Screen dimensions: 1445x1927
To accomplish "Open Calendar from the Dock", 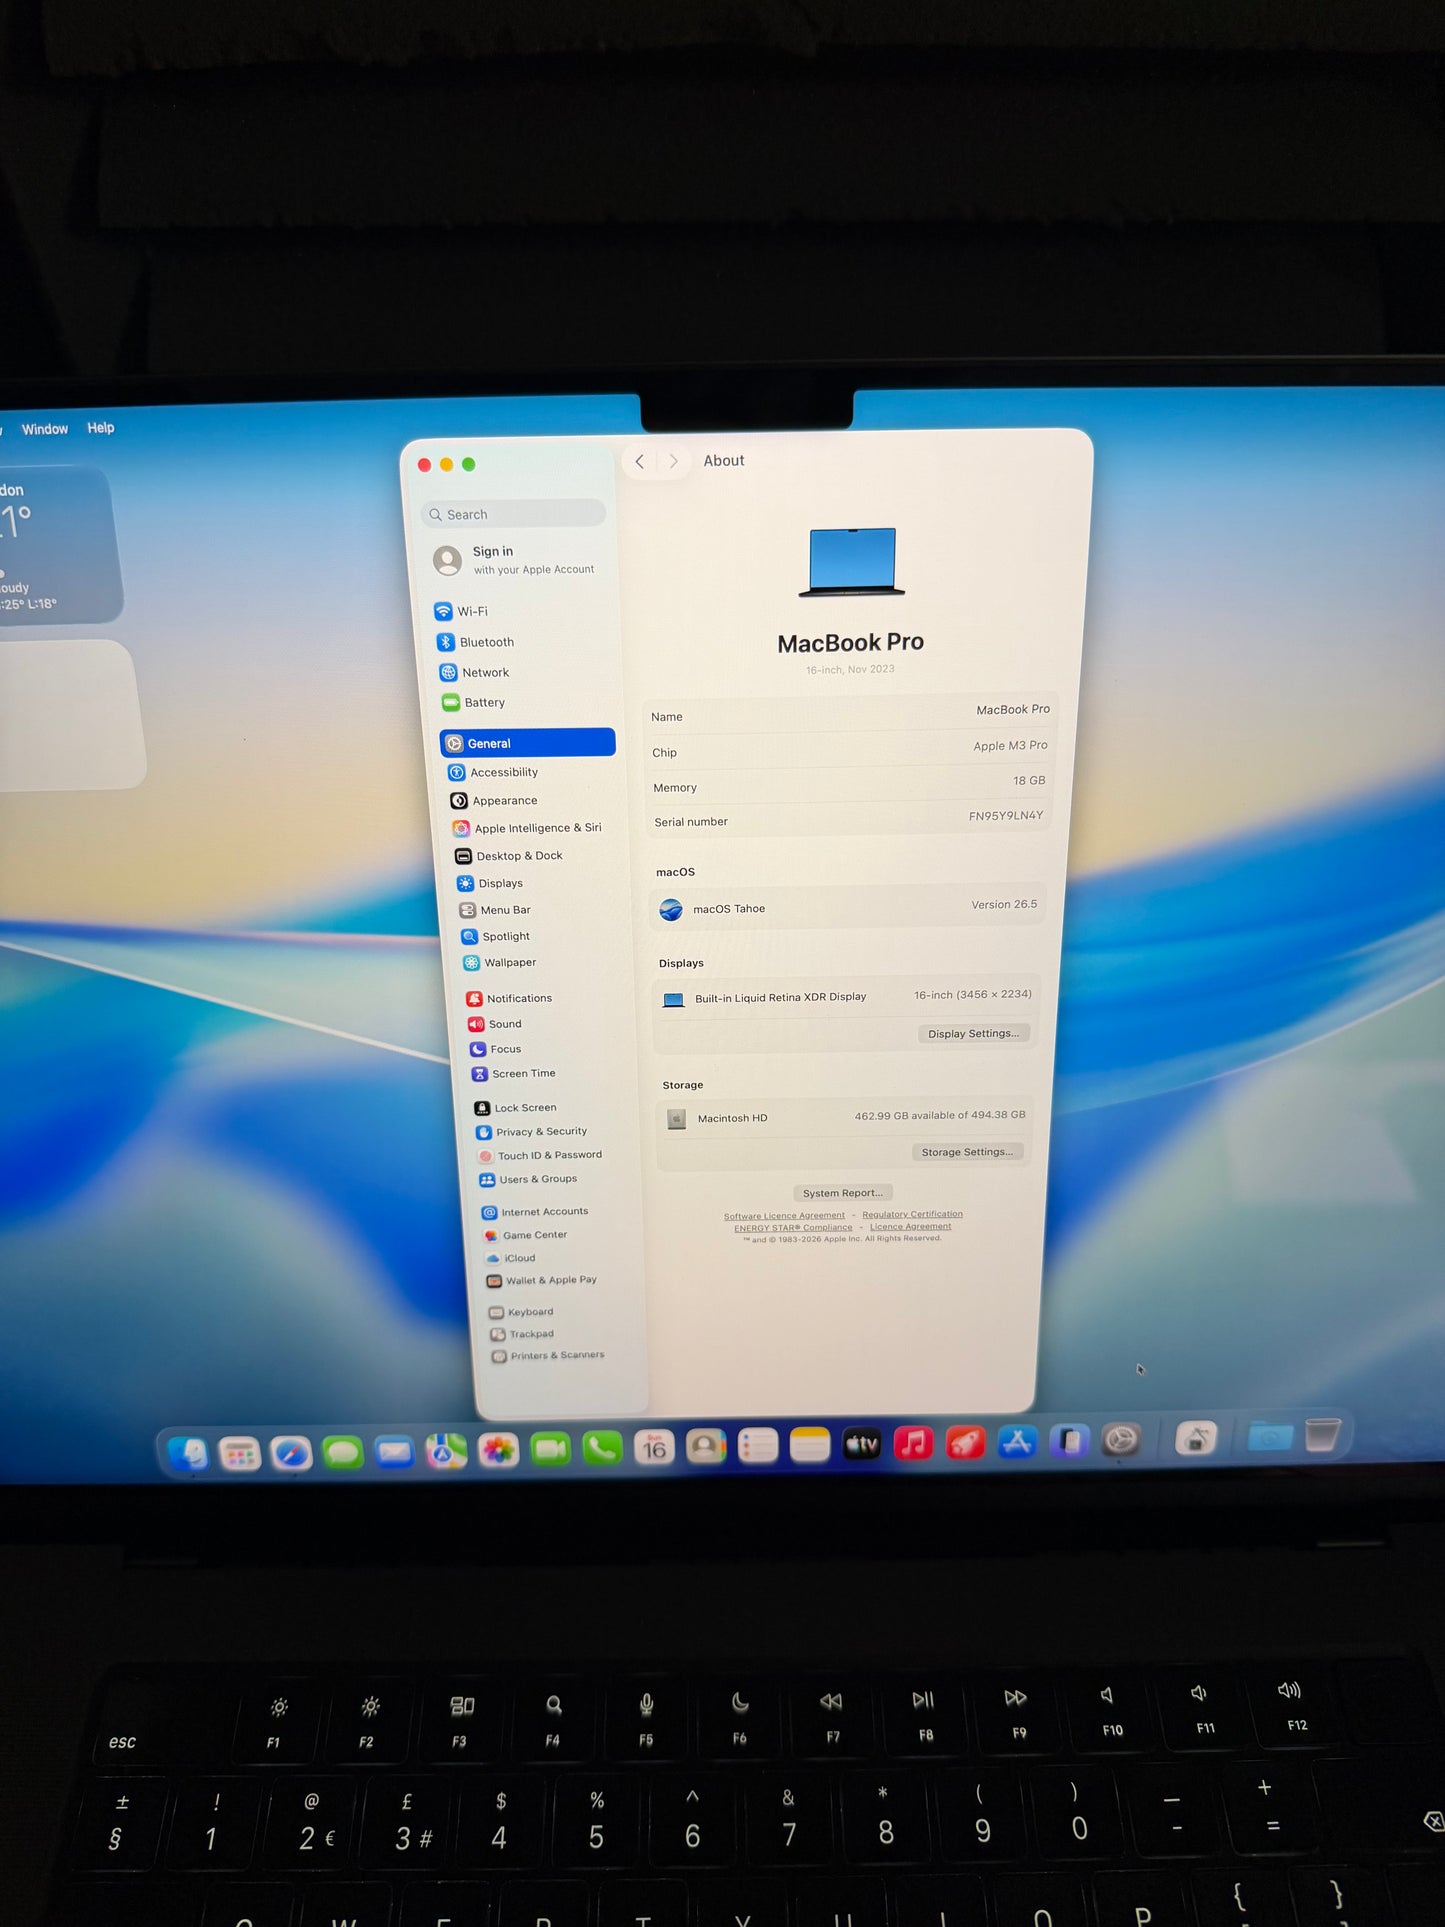I will [x=654, y=1447].
